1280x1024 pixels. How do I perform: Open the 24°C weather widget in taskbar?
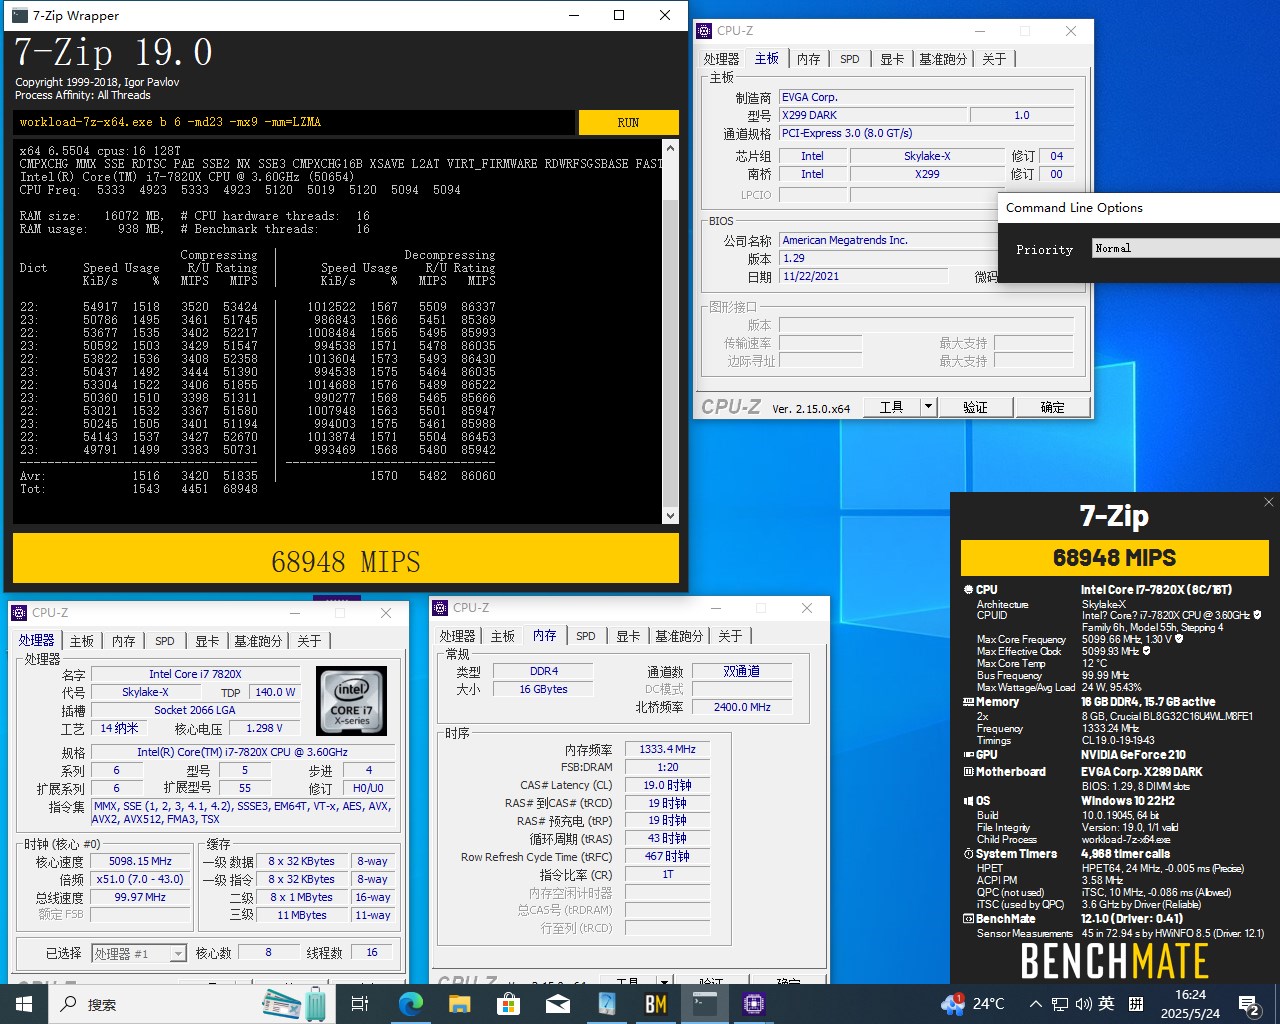973,1004
